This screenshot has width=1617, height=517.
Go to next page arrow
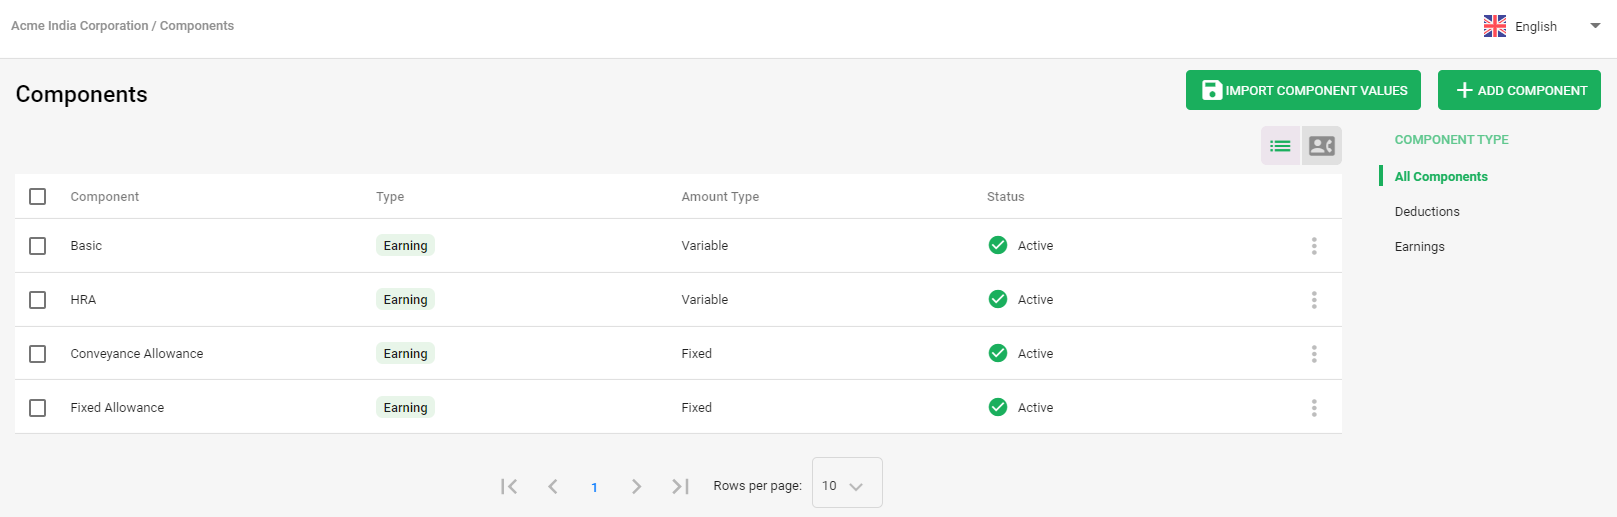tap(637, 486)
